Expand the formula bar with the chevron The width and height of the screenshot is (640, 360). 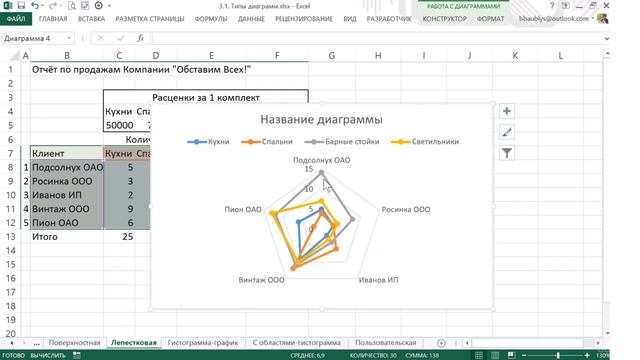[607, 39]
